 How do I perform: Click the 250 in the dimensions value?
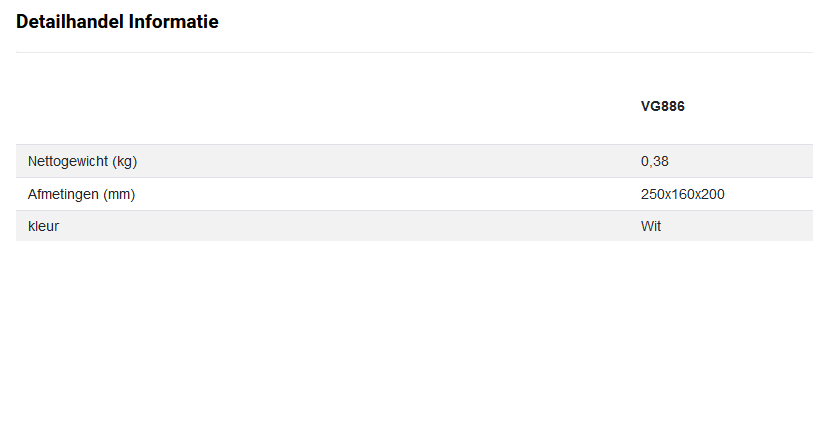pos(653,194)
